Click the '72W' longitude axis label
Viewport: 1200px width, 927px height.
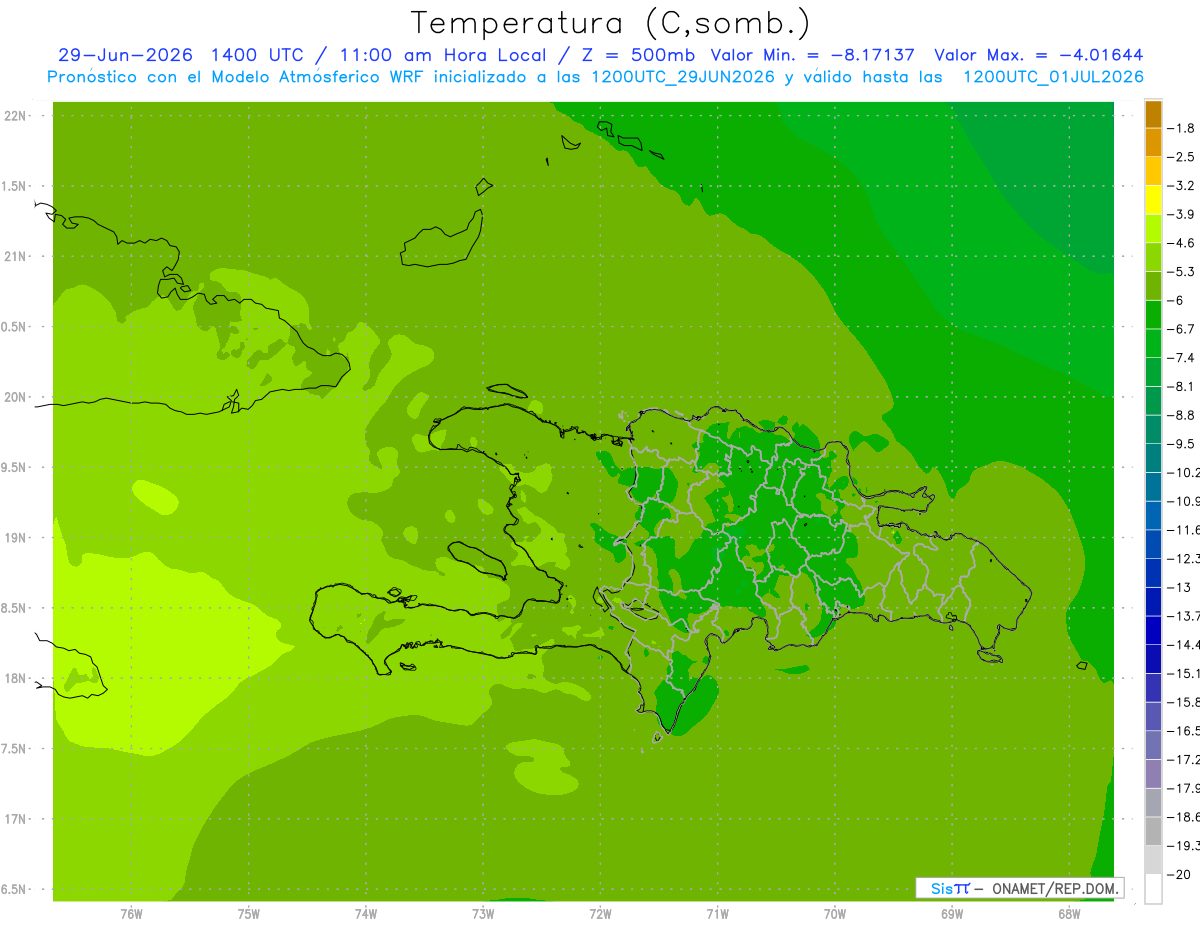click(x=600, y=914)
